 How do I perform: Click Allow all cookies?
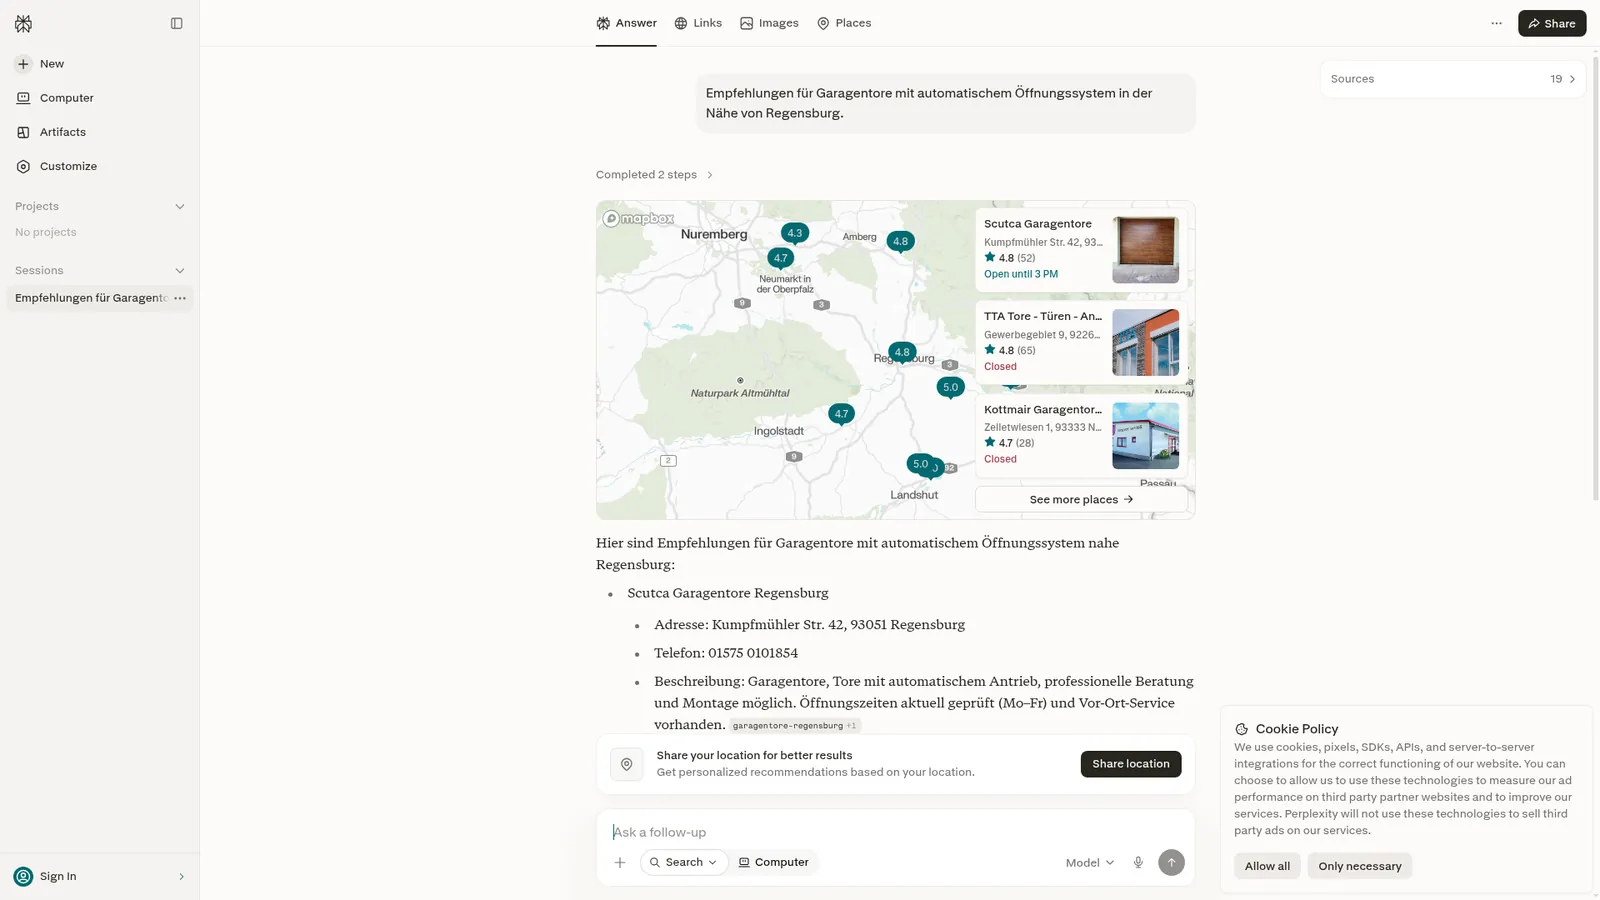pyautogui.click(x=1267, y=866)
